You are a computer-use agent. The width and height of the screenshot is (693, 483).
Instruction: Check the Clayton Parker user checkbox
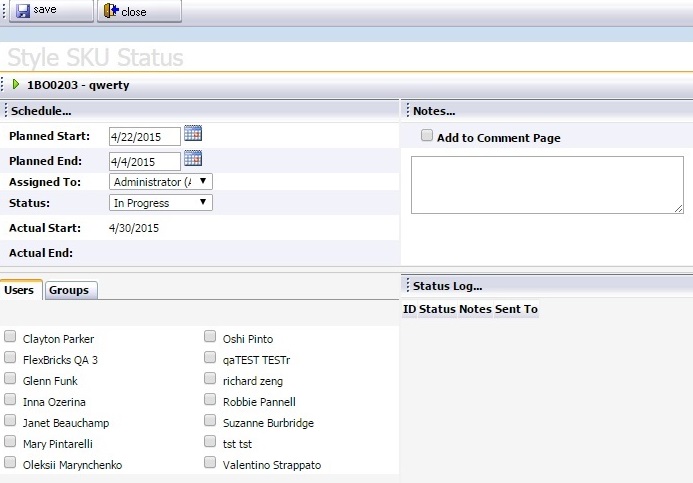[10, 337]
